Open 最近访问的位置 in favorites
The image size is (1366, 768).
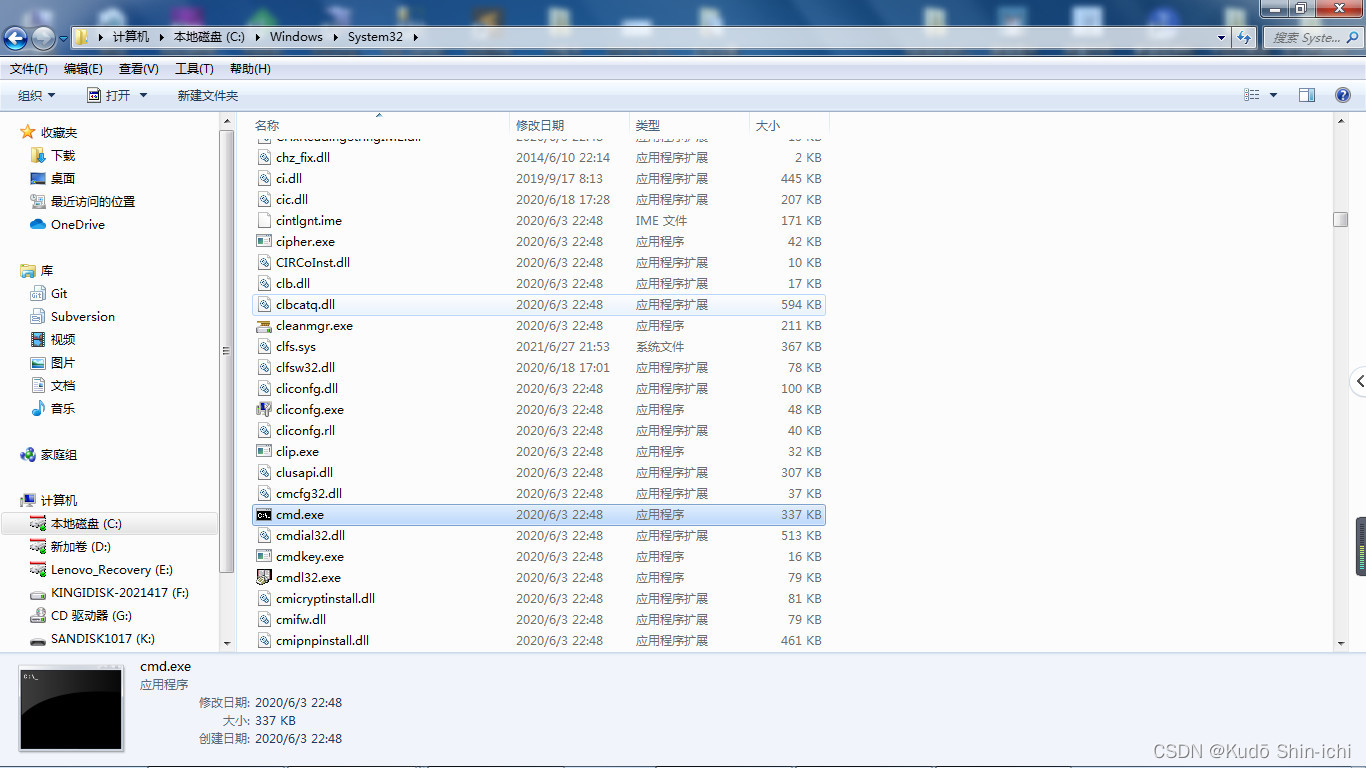(x=93, y=201)
